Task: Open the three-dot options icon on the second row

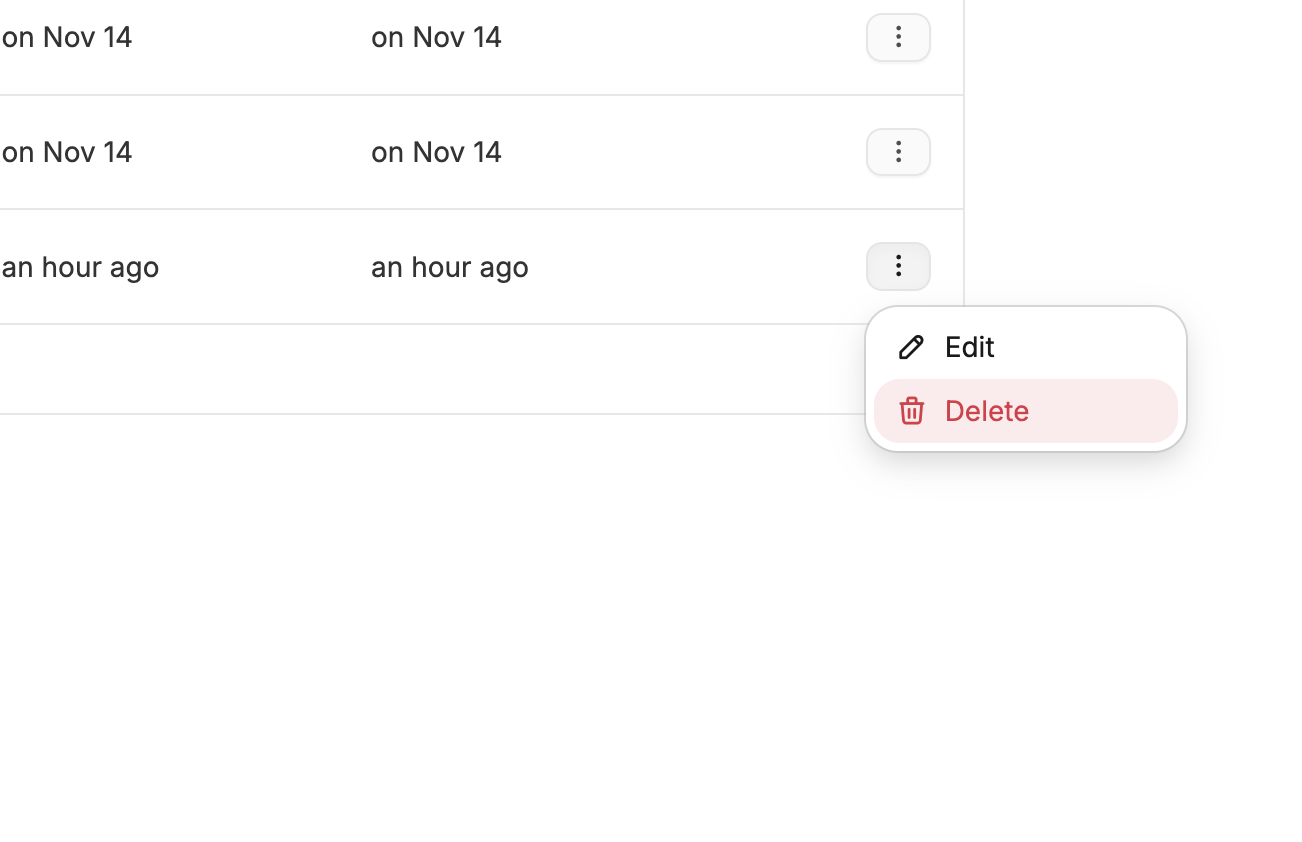Action: click(897, 152)
